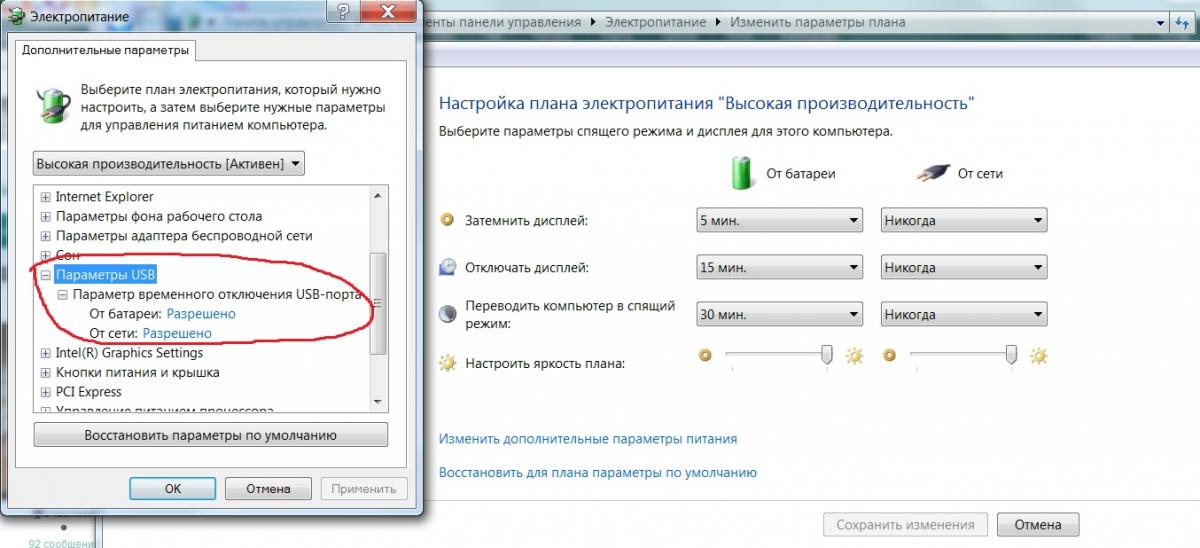The image size is (1200, 548).
Task: Expand Параметры адаптера беспроводной сети node
Action: click(45, 236)
